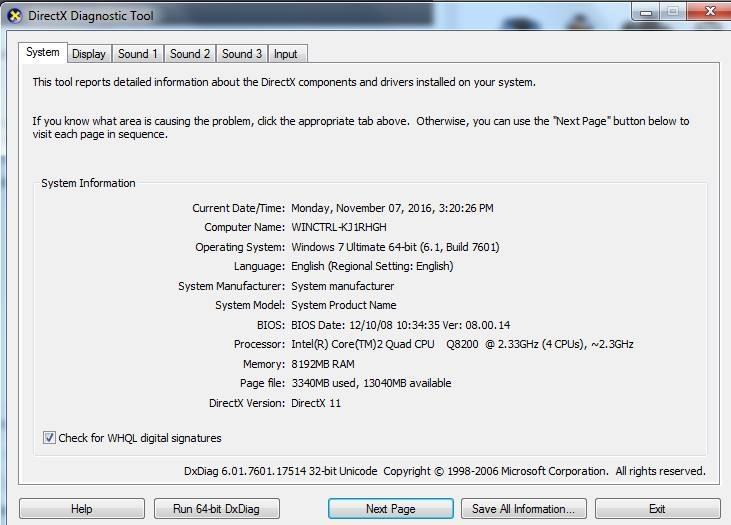Screen dimensions: 731x525
Task: Select the date value Monday, November 07, 2016
Action: [362, 208]
